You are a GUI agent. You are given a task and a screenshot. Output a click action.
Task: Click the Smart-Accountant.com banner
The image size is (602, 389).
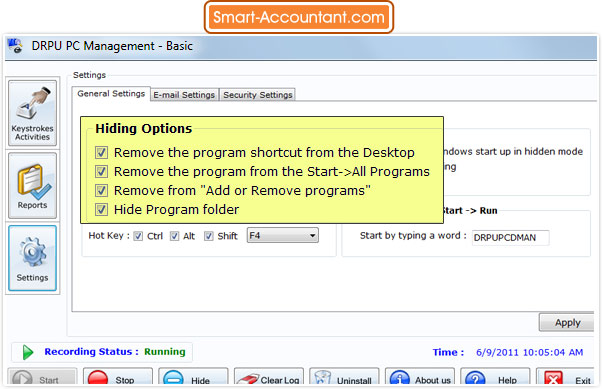(x=299, y=17)
